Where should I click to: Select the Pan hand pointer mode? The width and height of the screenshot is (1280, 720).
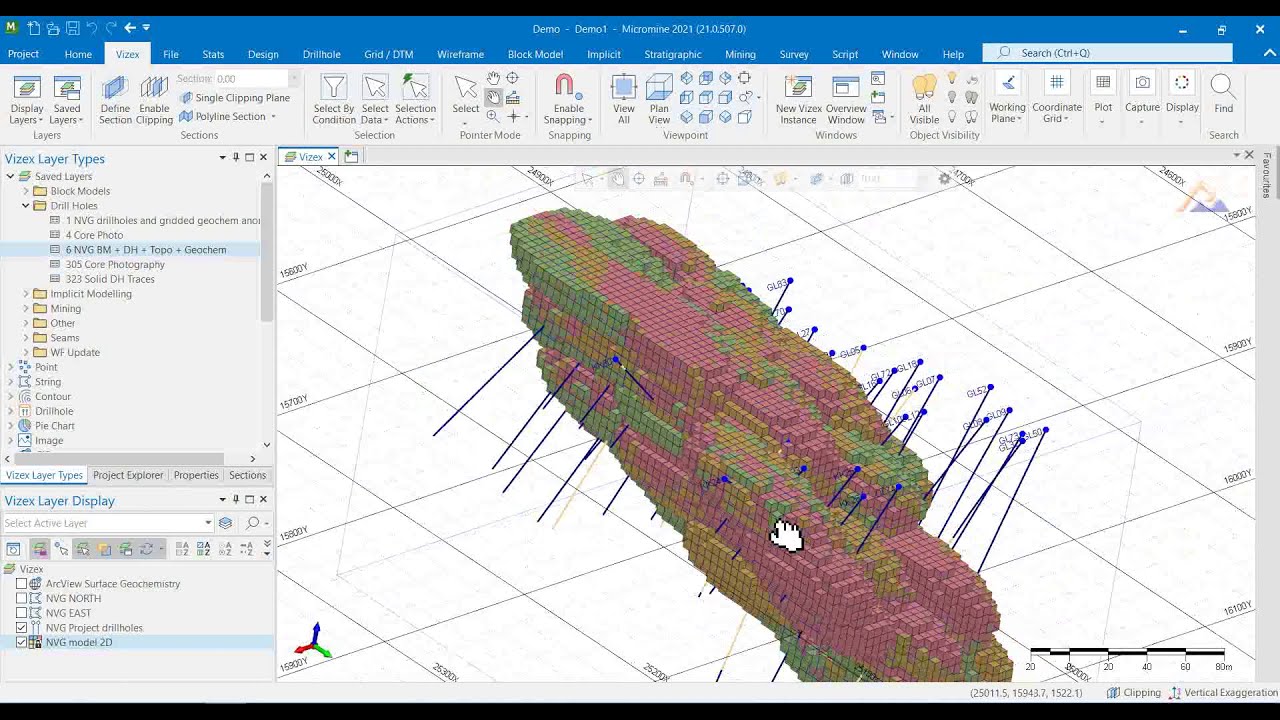click(493, 97)
